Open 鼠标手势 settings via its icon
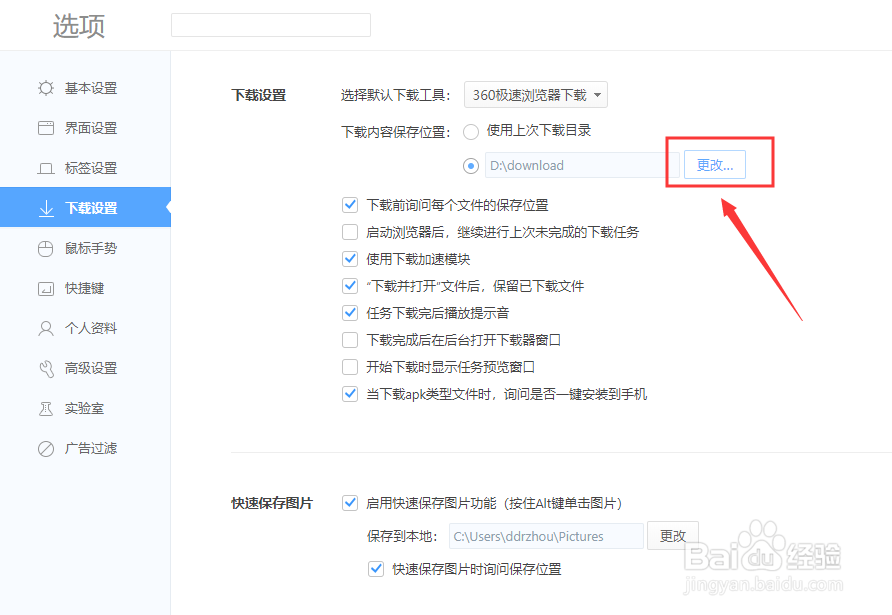 click(x=46, y=248)
